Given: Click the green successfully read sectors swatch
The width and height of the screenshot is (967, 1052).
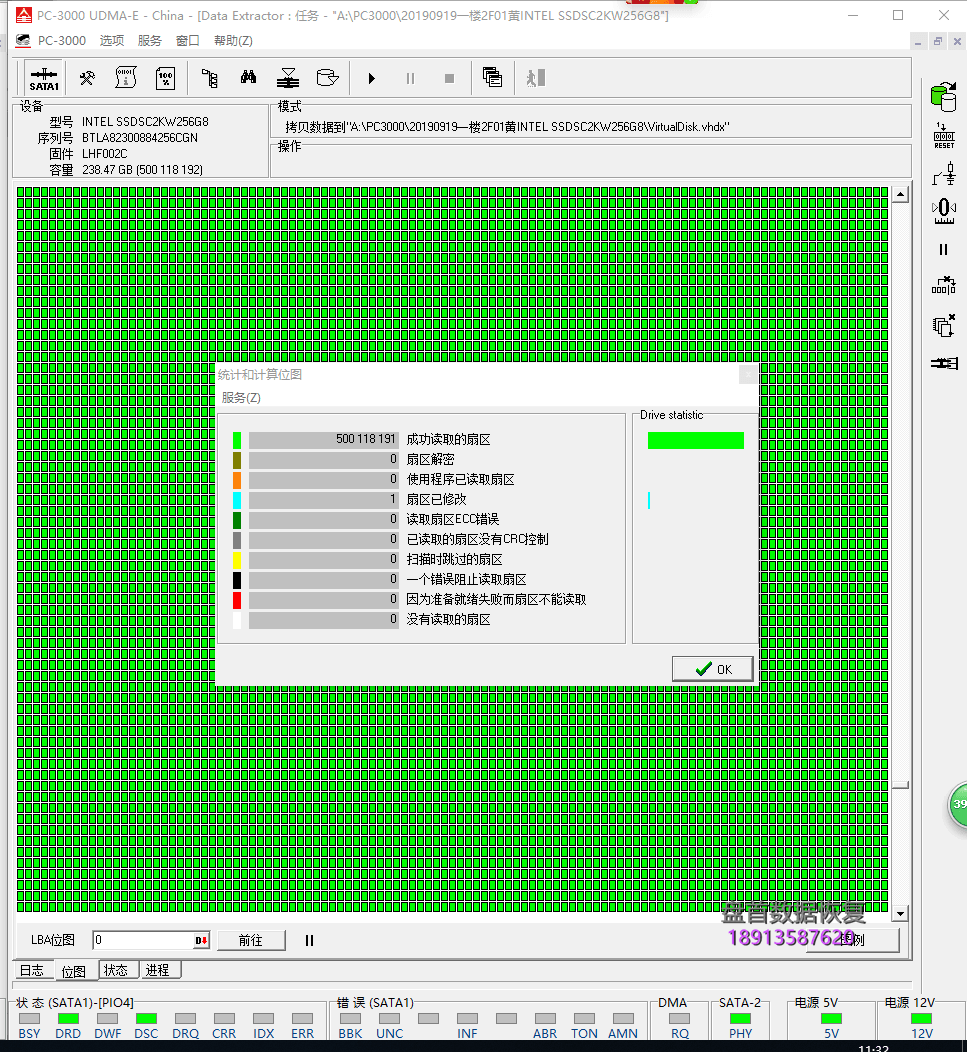Looking at the screenshot, I should 237,440.
